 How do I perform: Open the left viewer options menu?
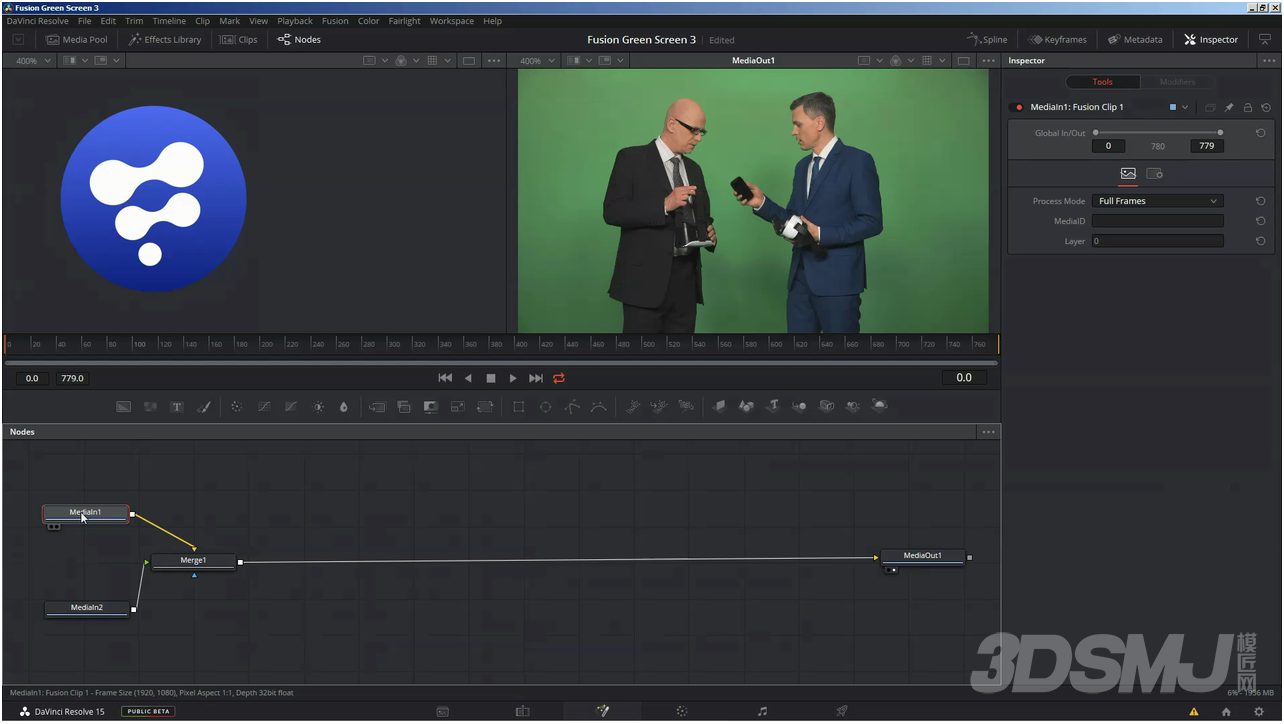click(x=493, y=61)
